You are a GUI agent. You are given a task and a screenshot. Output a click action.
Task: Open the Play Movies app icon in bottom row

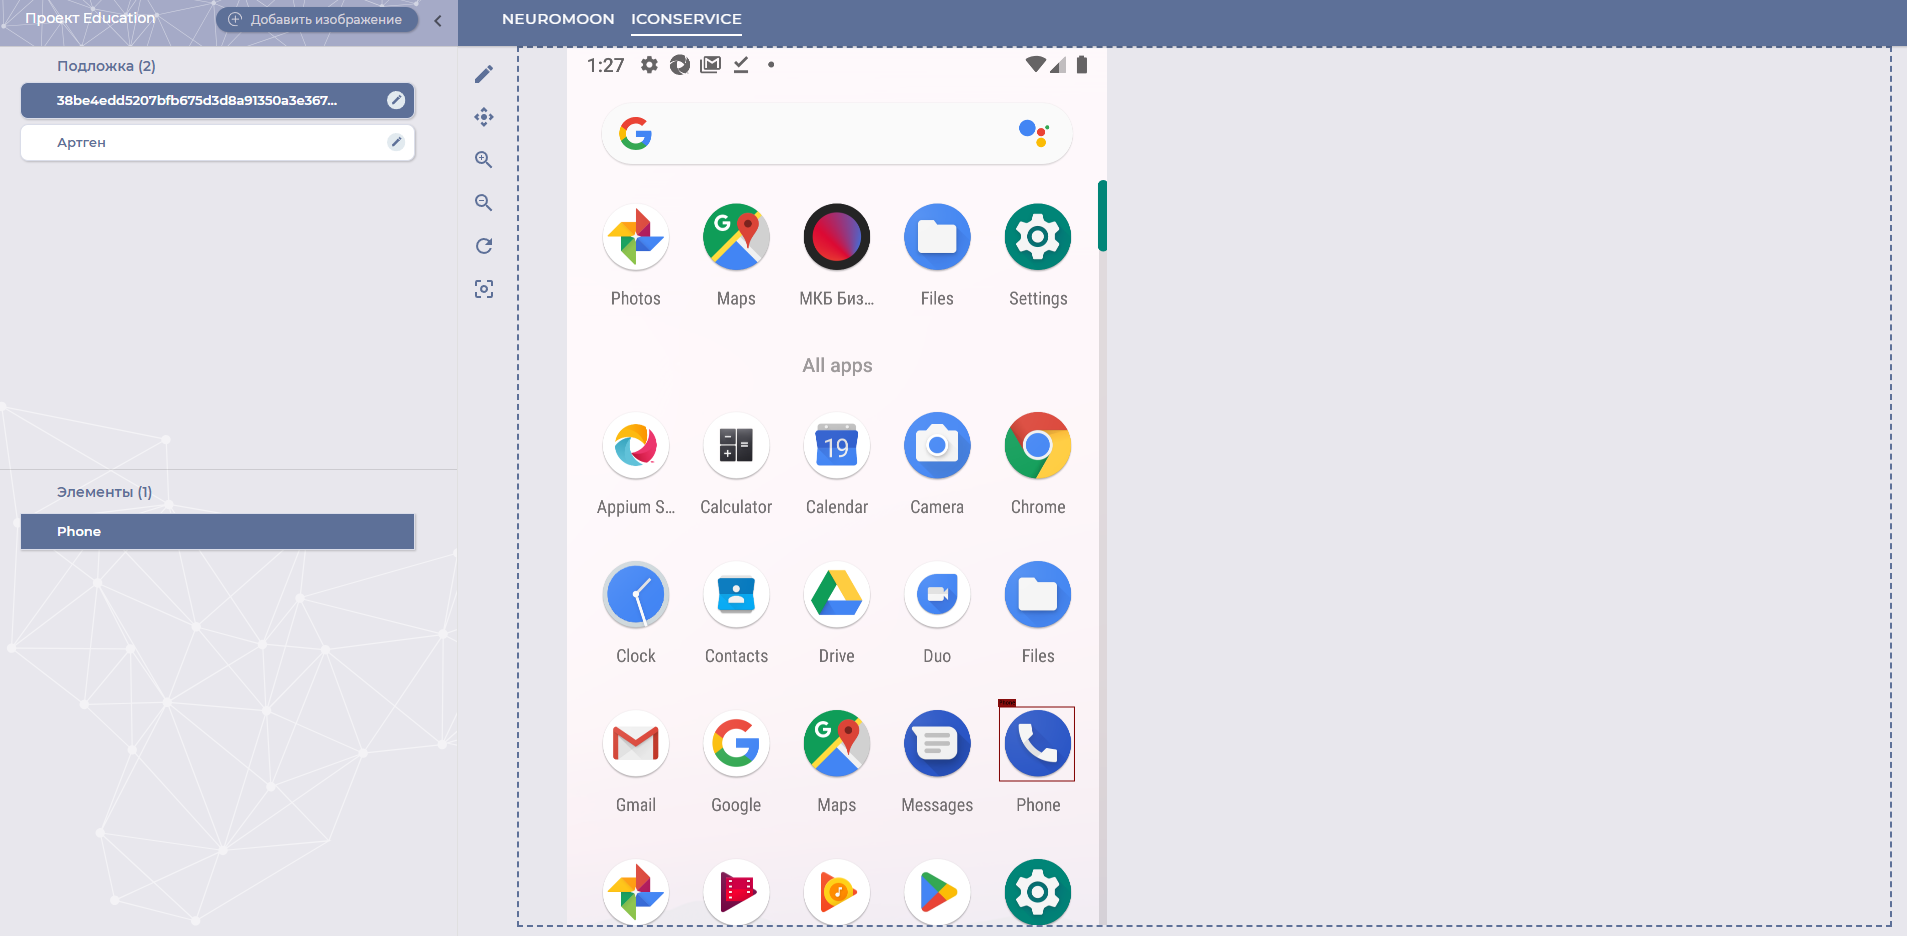736,891
